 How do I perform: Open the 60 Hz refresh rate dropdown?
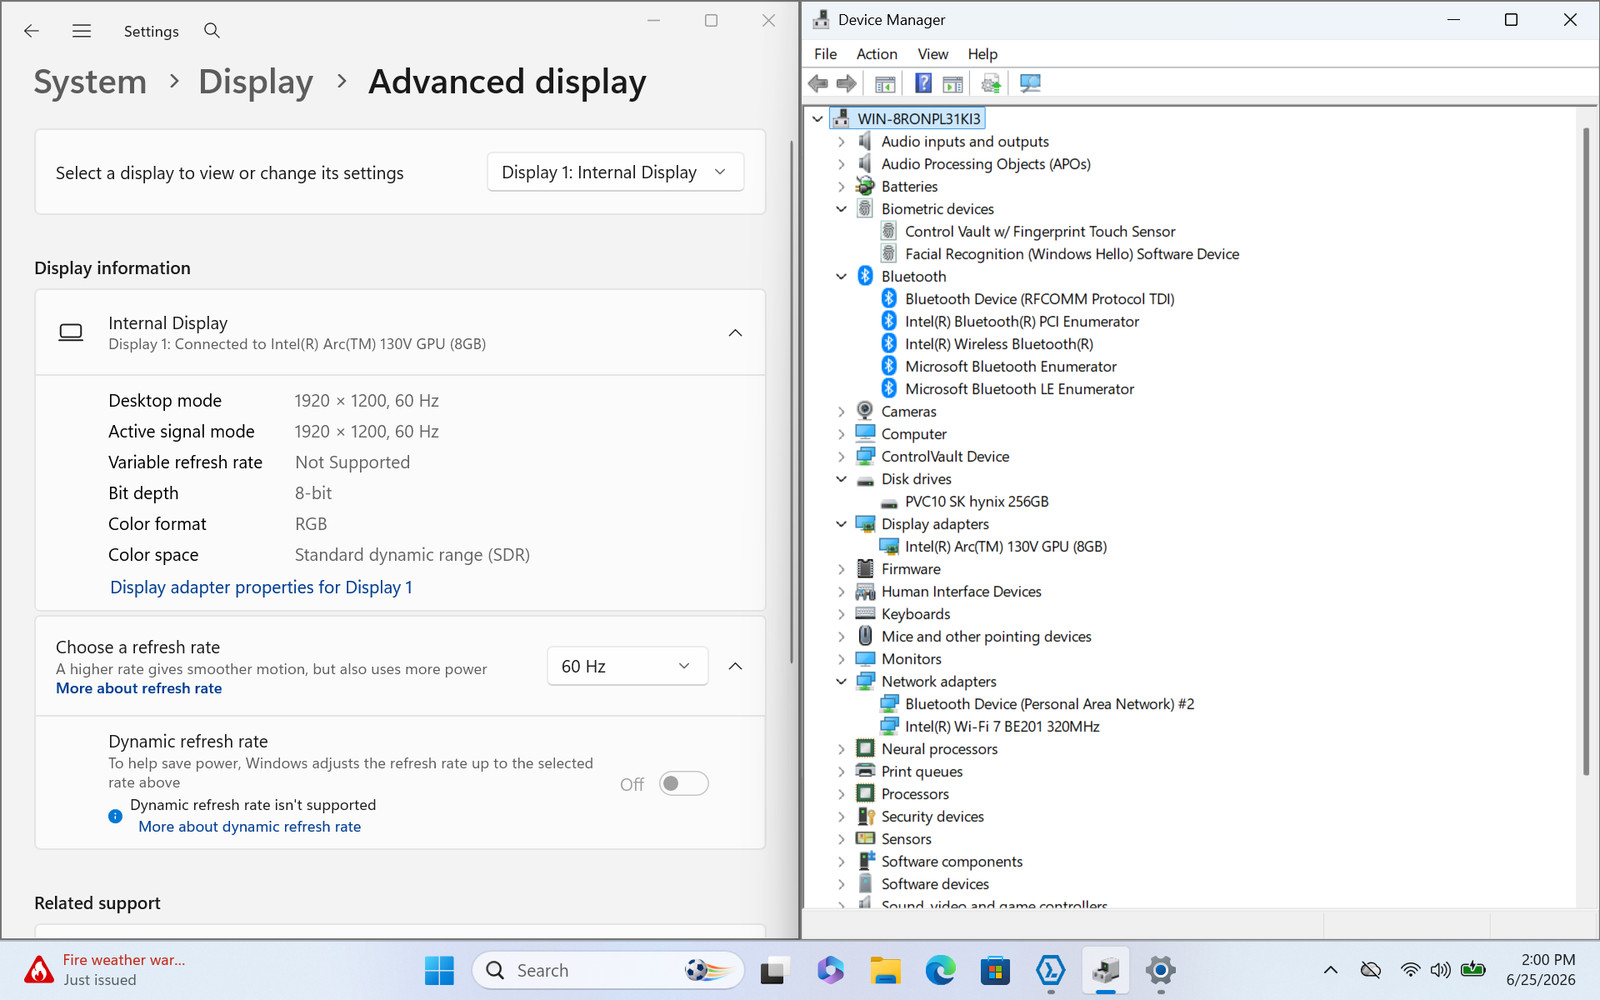627,666
